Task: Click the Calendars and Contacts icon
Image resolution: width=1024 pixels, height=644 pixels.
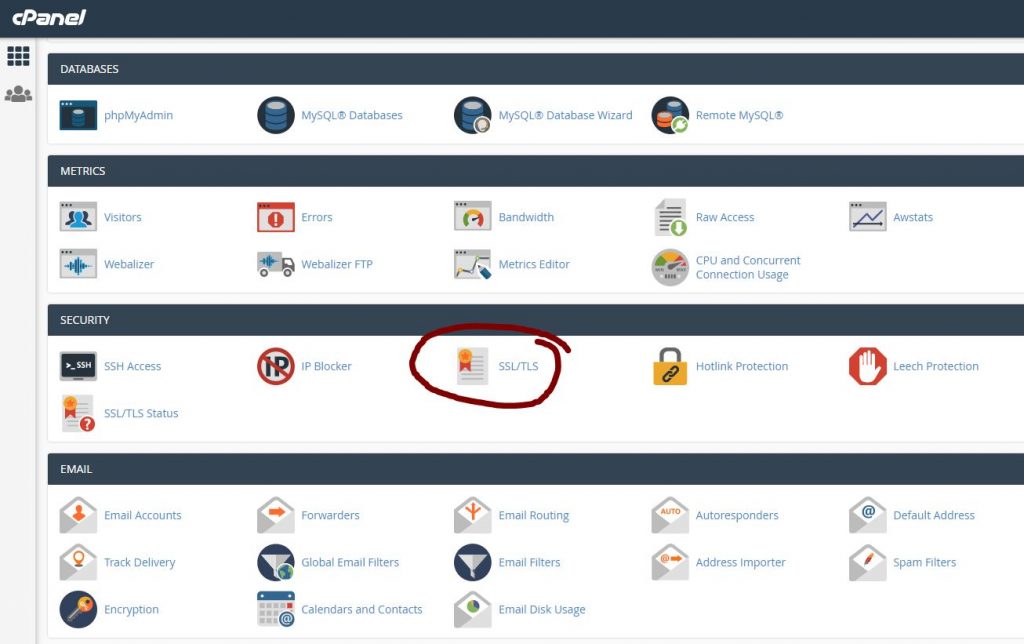Action: tap(276, 609)
